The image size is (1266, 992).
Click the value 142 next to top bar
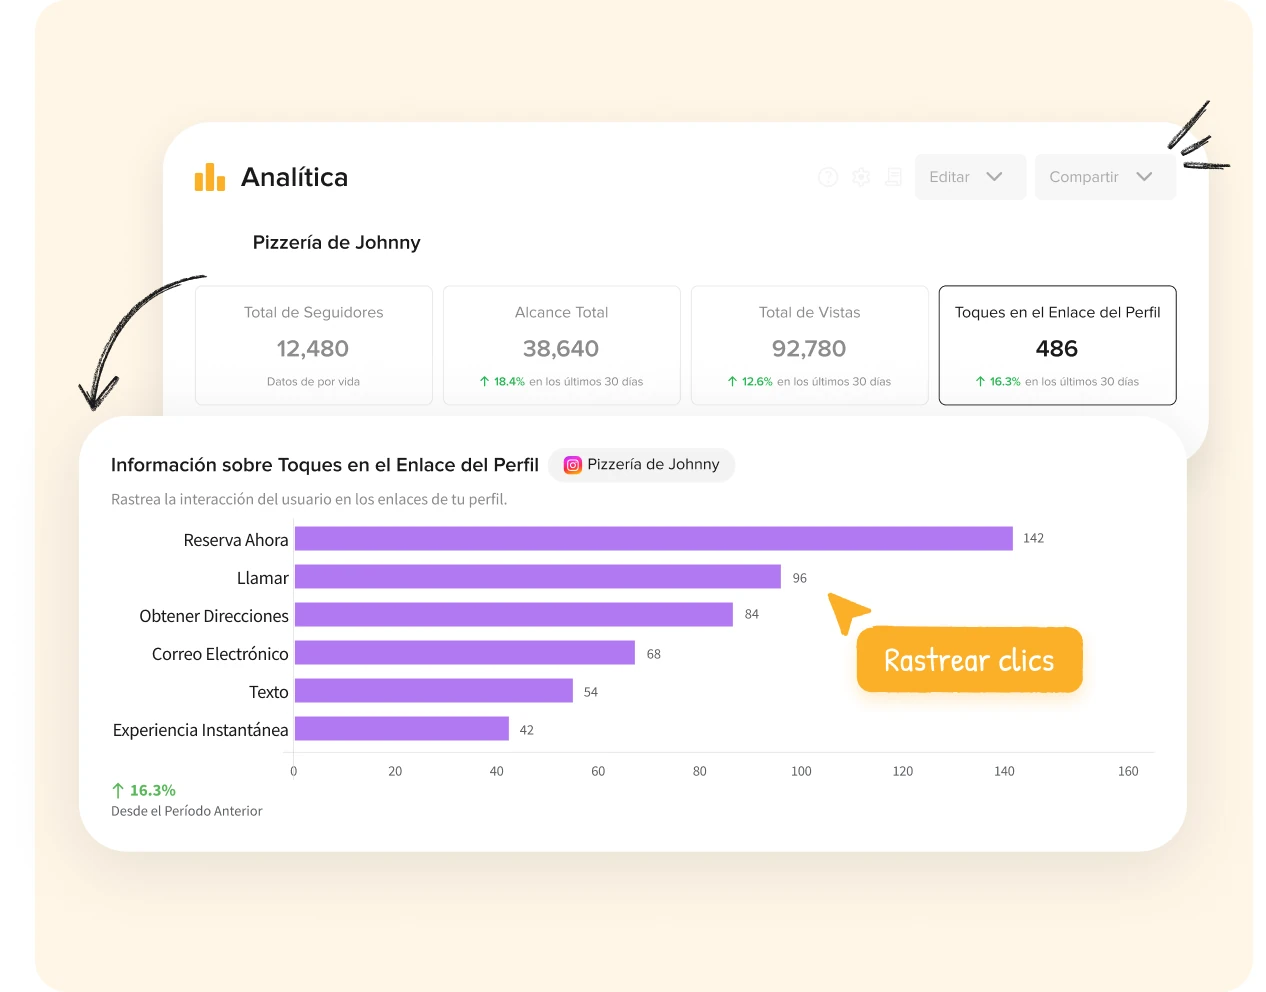(x=1034, y=539)
